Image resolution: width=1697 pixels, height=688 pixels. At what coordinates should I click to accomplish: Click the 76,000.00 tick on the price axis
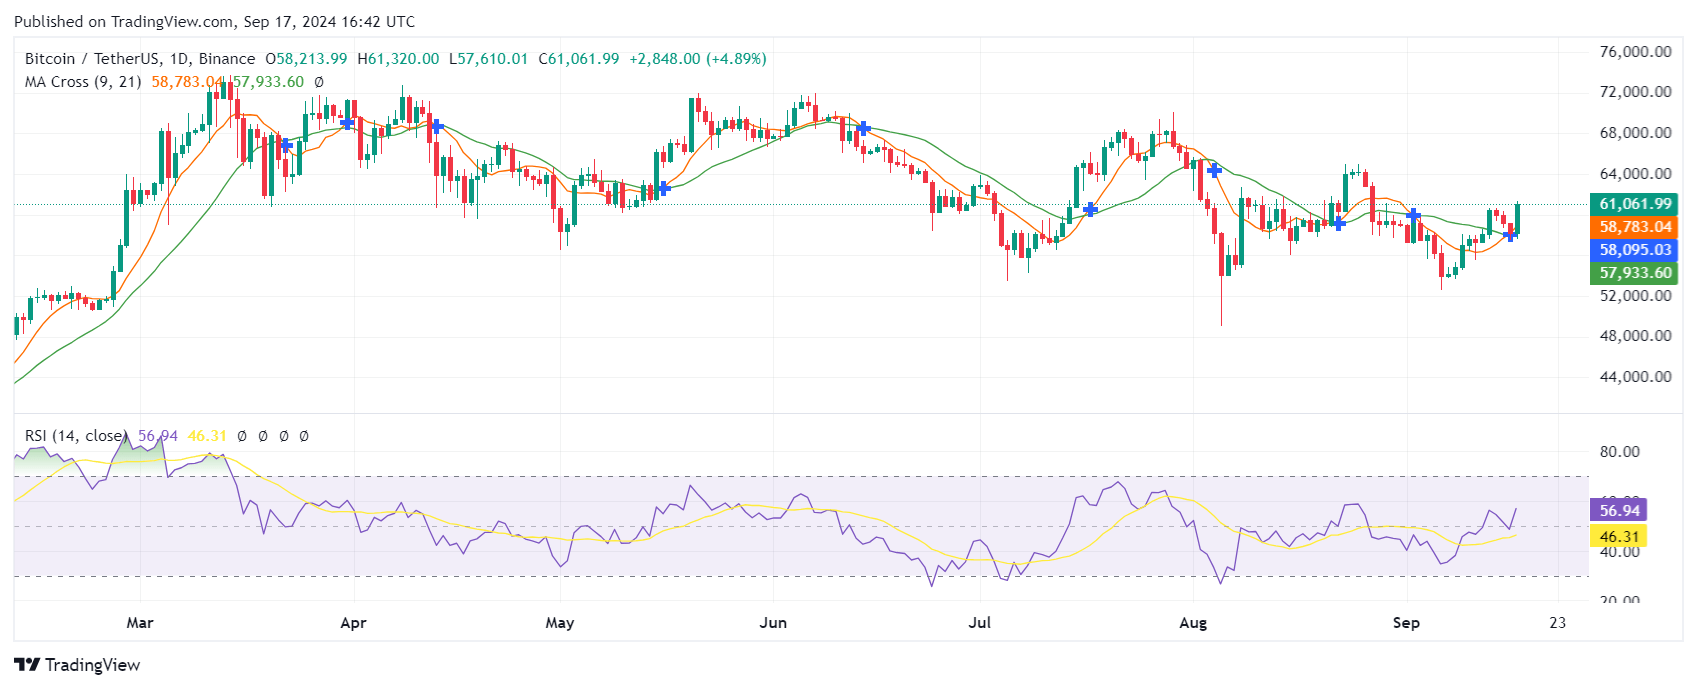1635,52
